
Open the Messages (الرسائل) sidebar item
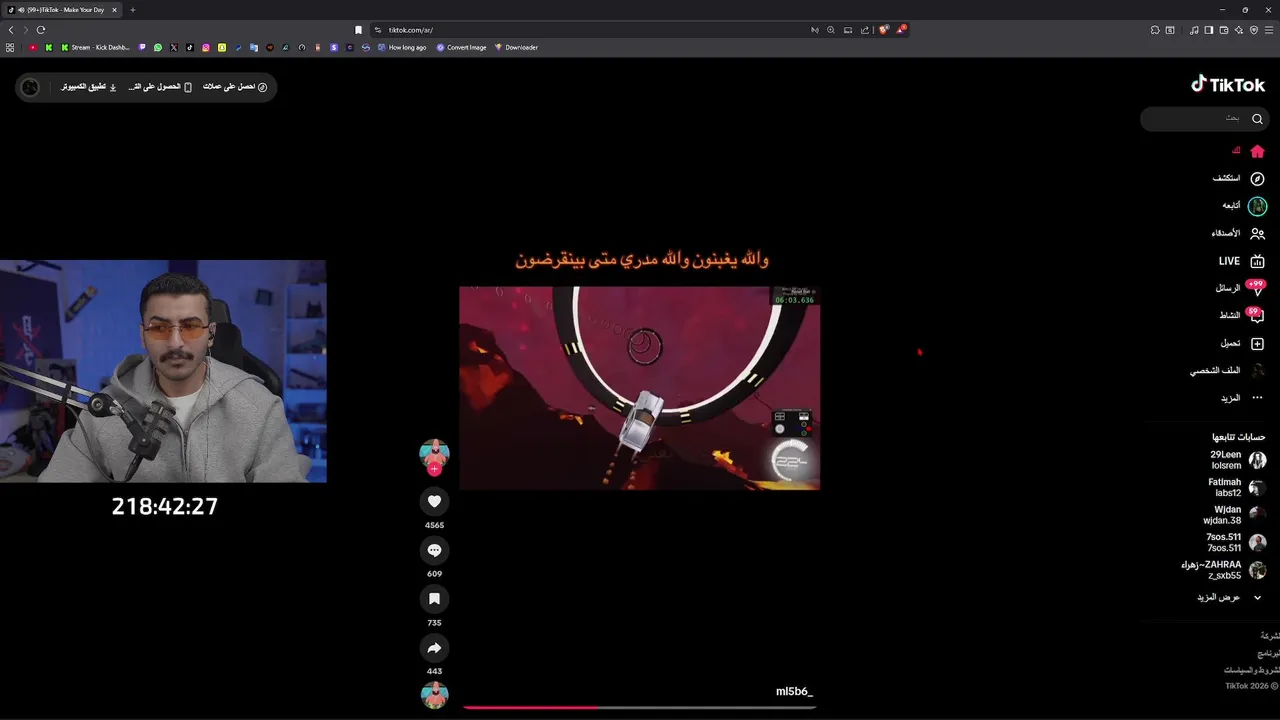(x=1240, y=288)
